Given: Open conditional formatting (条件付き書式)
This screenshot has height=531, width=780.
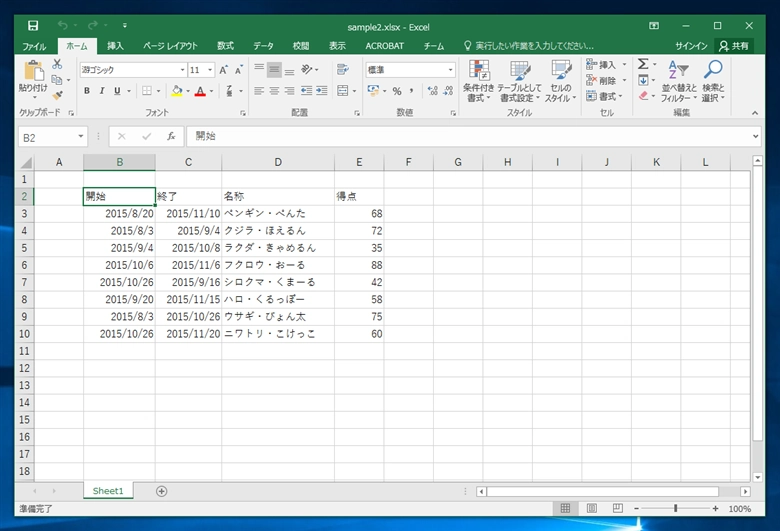Looking at the screenshot, I should click(479, 82).
